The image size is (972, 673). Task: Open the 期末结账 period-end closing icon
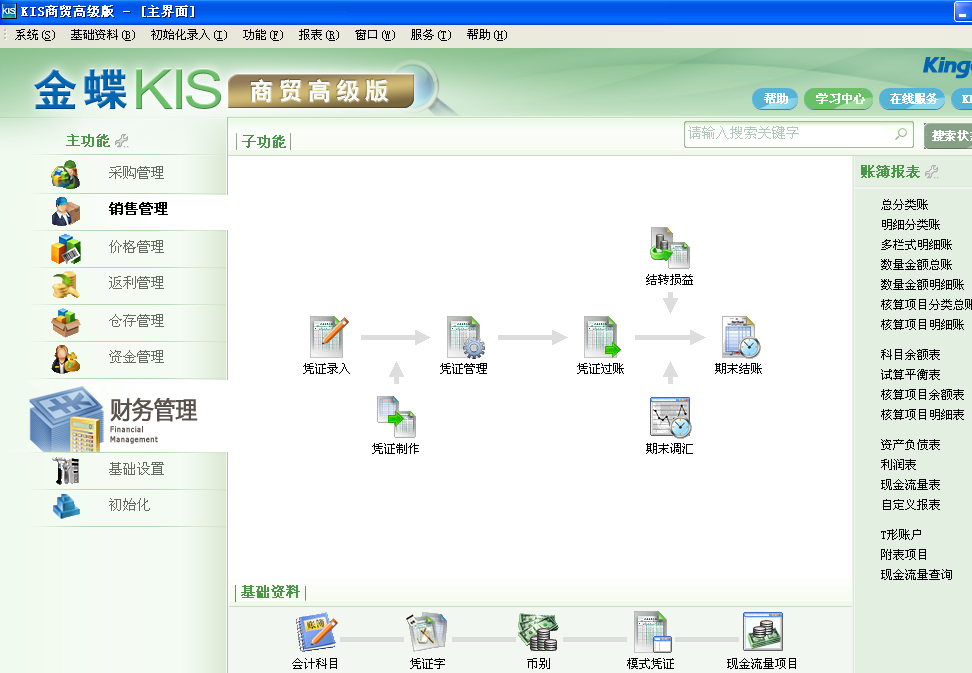[740, 337]
